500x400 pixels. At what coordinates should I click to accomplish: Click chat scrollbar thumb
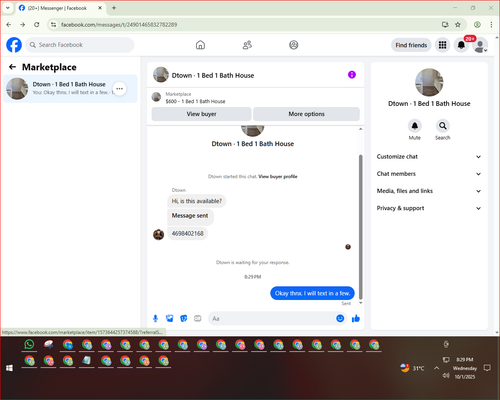click(360, 227)
